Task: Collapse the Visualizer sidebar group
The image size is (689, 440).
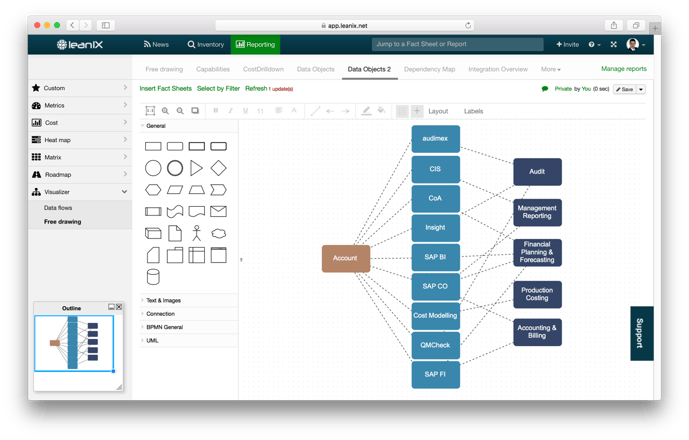Action: (80, 192)
